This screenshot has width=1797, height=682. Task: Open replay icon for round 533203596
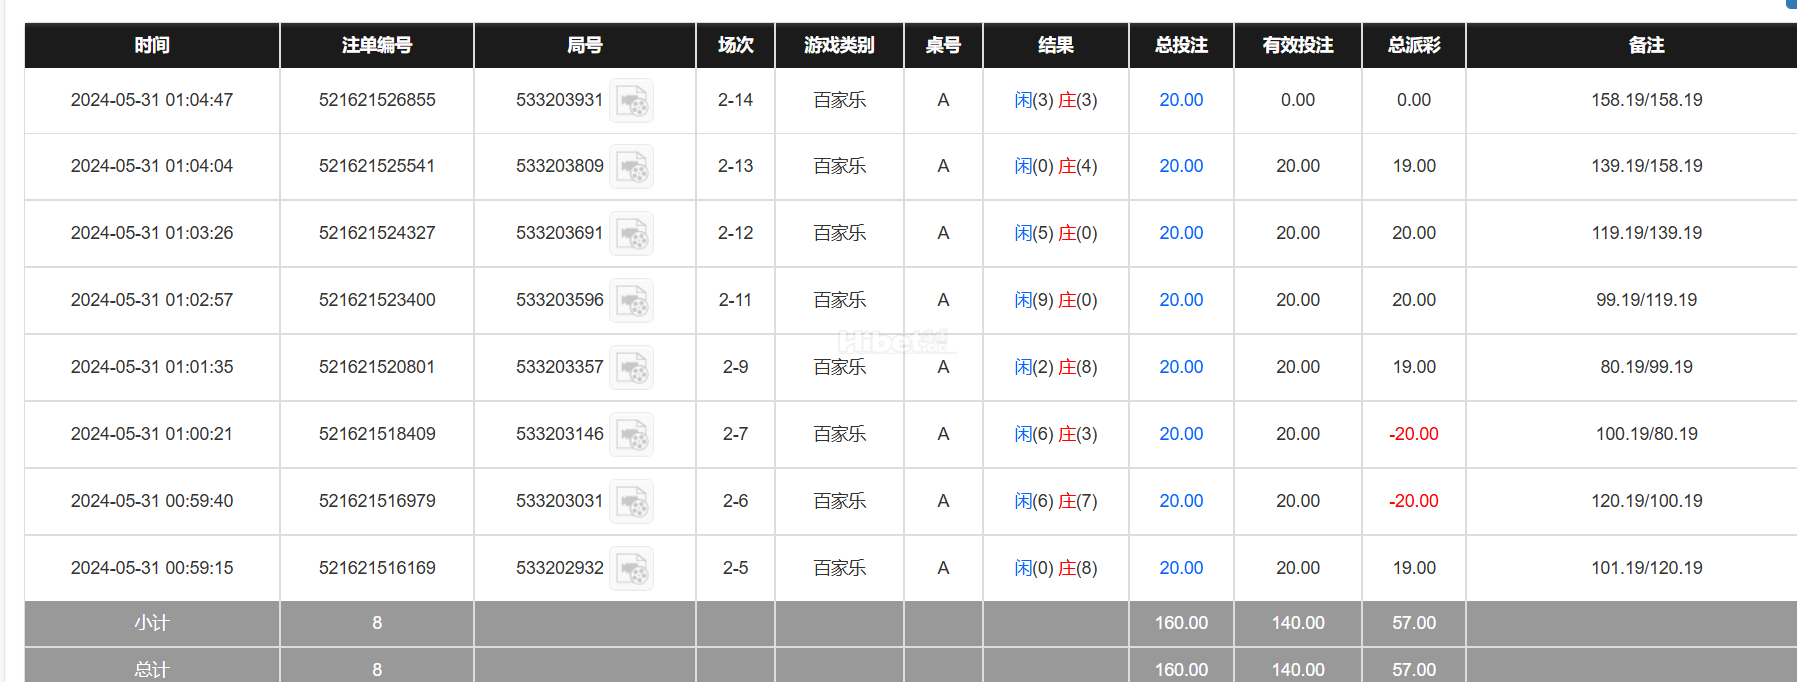coord(632,301)
